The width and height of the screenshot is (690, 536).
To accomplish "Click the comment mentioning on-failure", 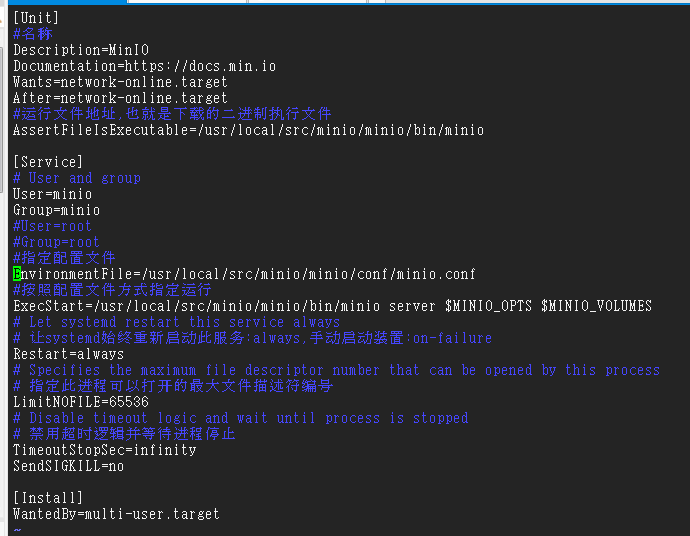I will (x=253, y=338).
